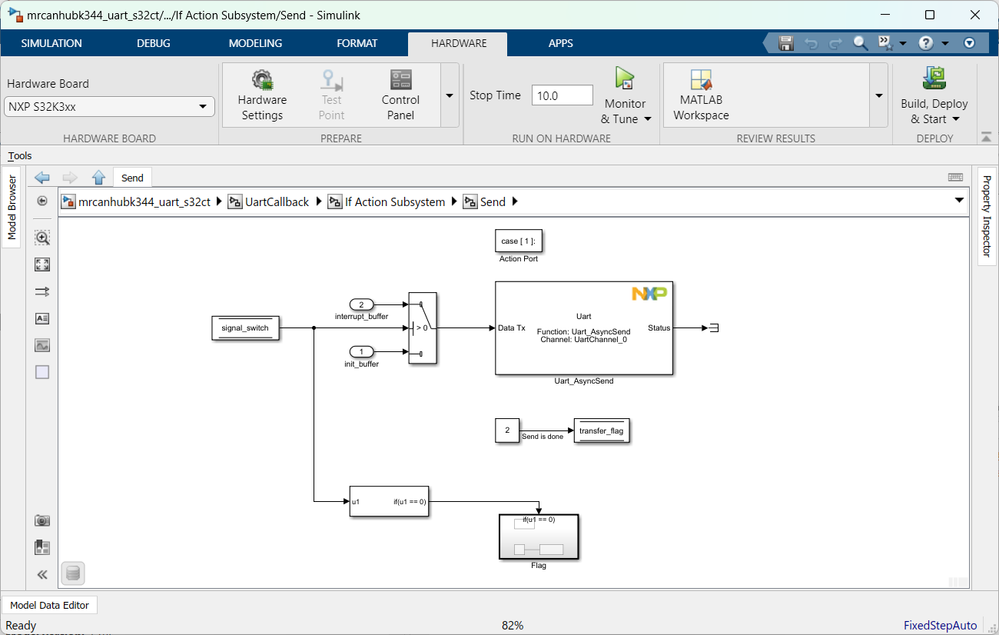Click the Send tab above breadcrumb
999x635 pixels.
coord(133,178)
